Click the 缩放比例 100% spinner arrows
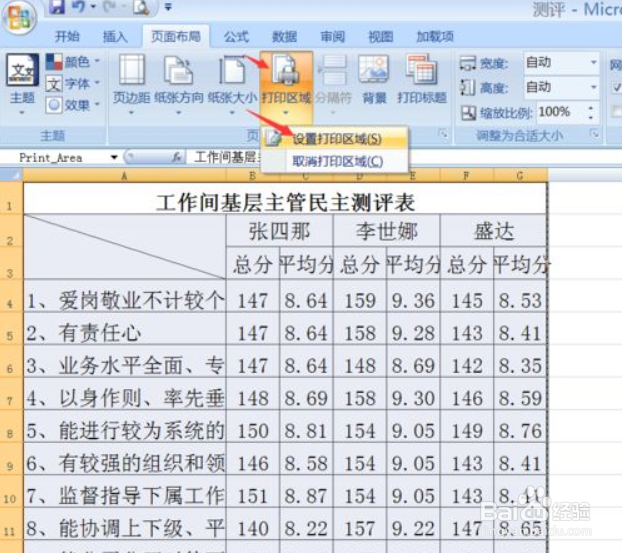The width and height of the screenshot is (626, 553). coord(591,112)
